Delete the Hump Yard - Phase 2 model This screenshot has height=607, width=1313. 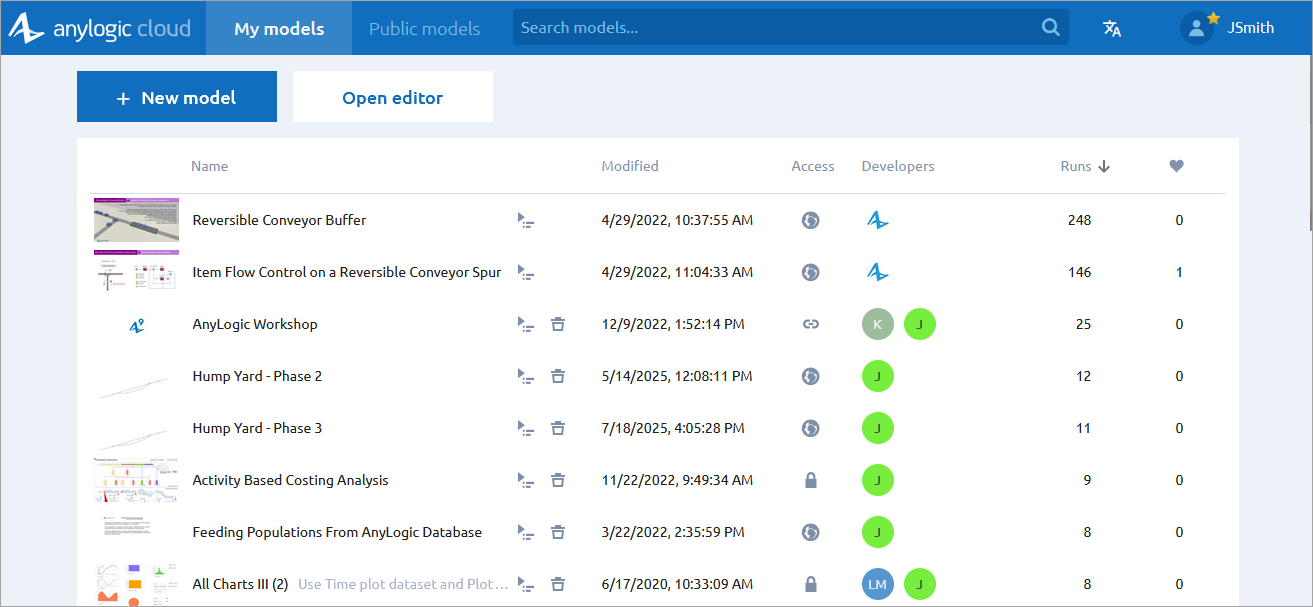(558, 376)
